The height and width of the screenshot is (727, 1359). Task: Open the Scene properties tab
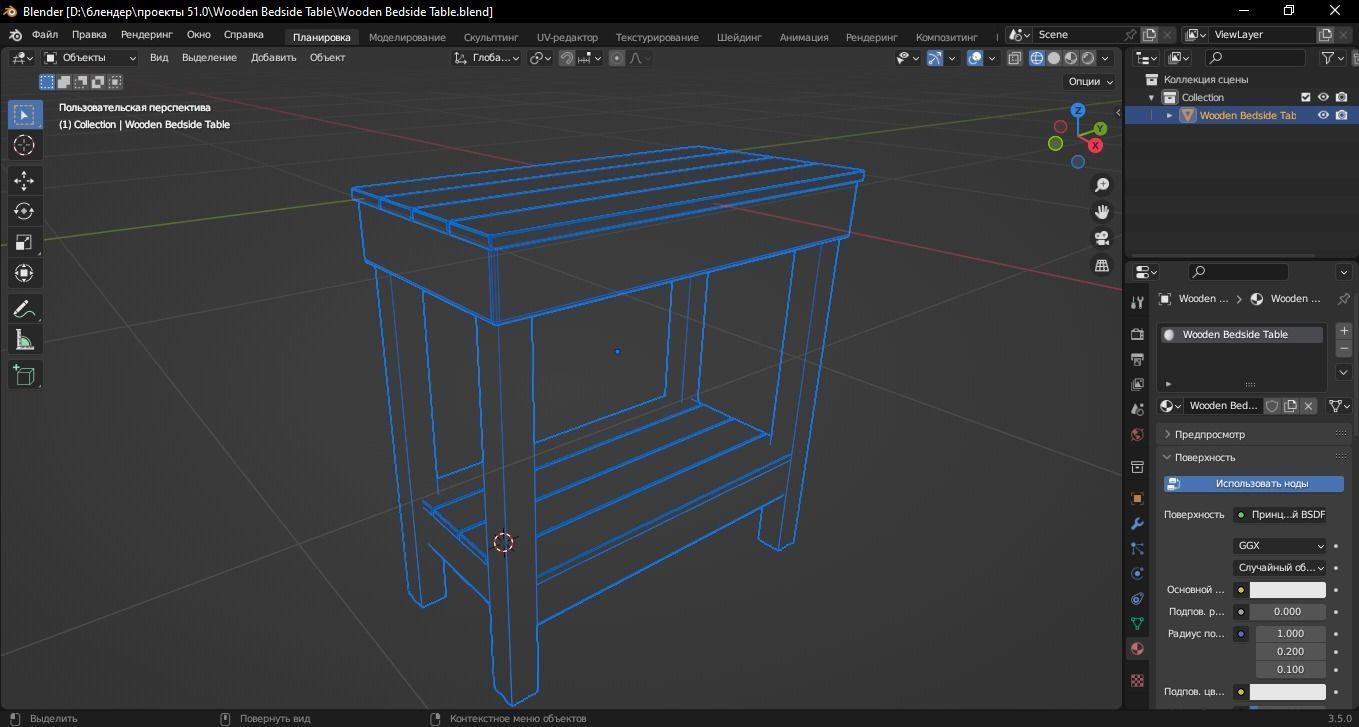[1137, 409]
